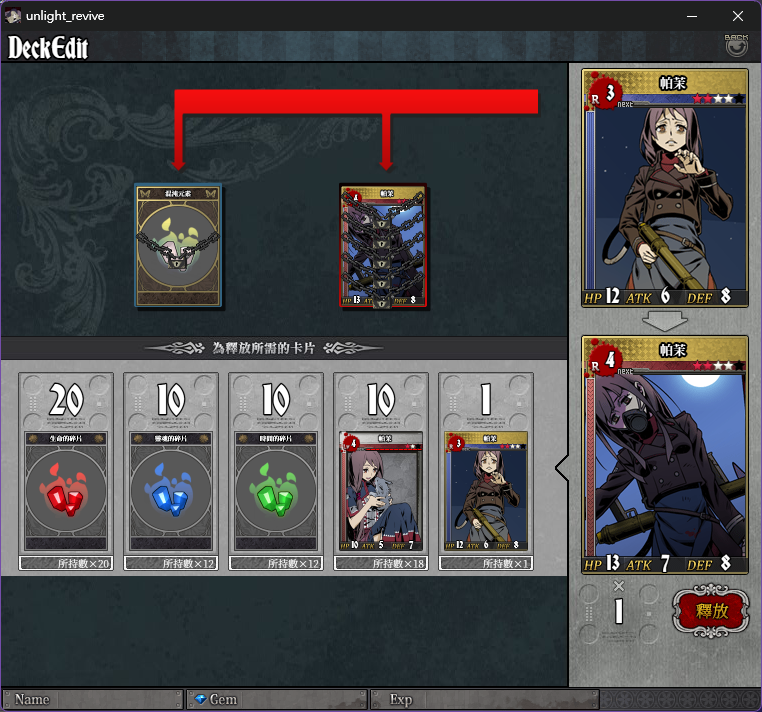Click the down arrow between card previews
The width and height of the screenshot is (762, 712).
(x=664, y=321)
